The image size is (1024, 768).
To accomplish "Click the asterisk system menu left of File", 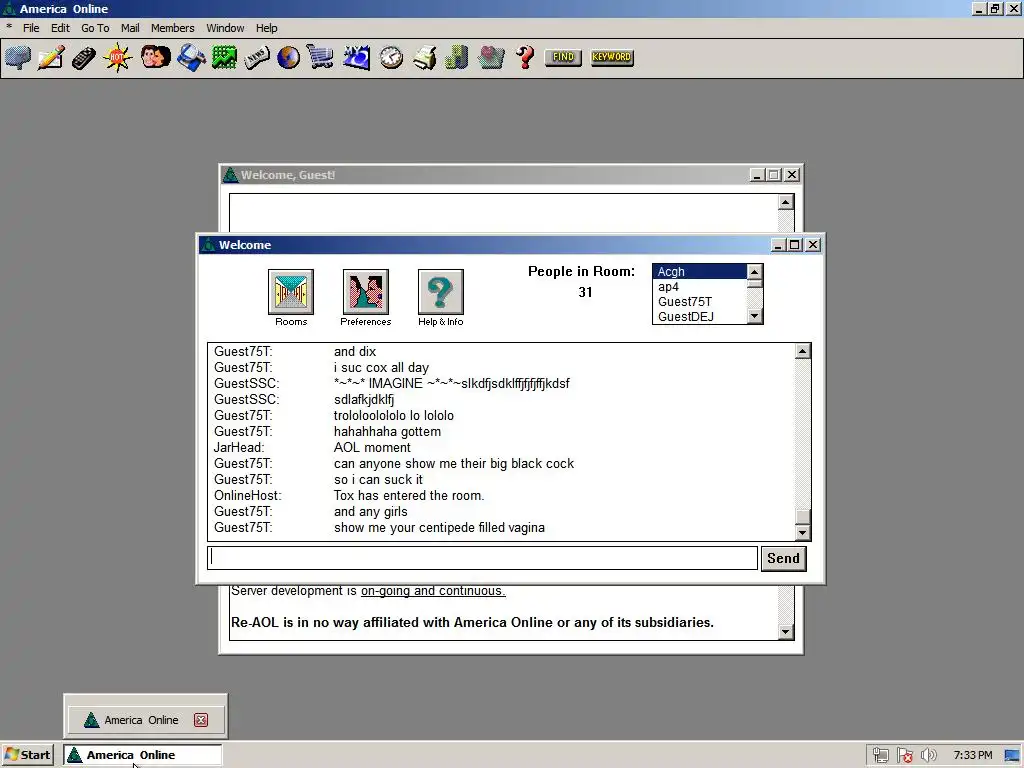I will (x=9, y=28).
